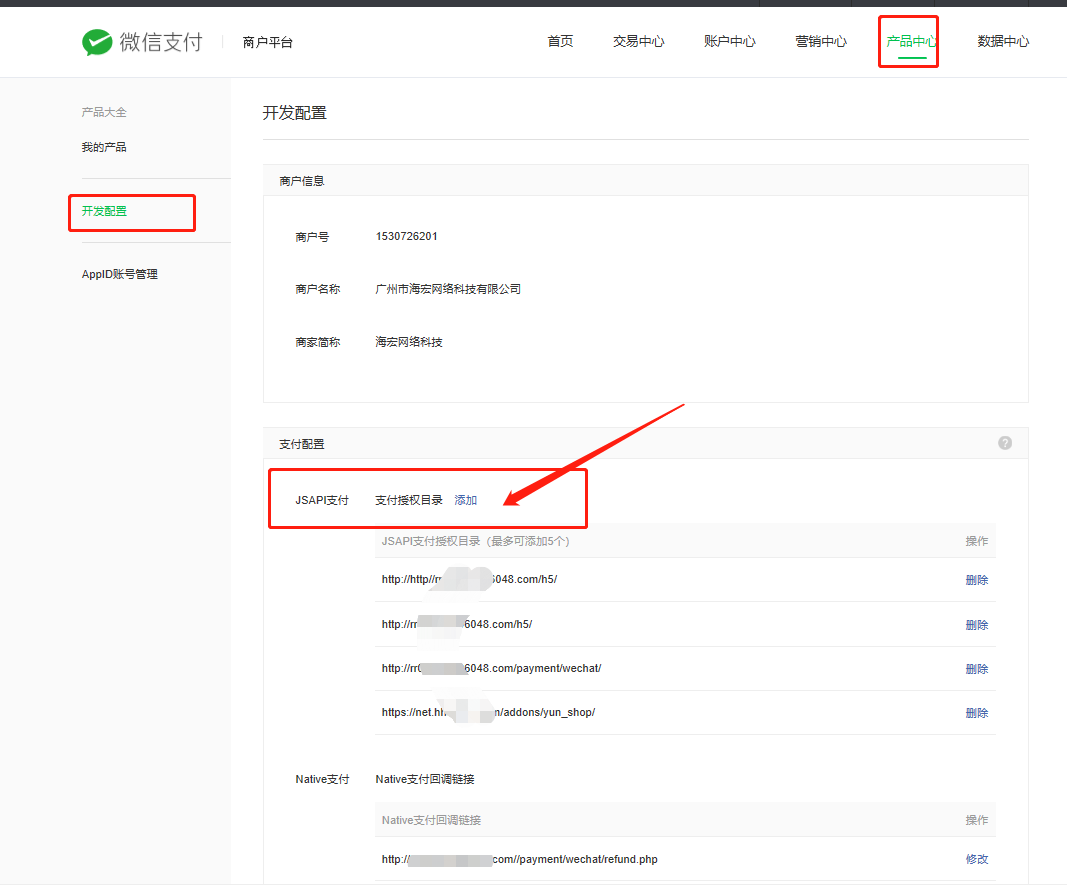Screen dimensions: 1067x889
Task: Select the 产品中心 tab
Action: click(912, 42)
